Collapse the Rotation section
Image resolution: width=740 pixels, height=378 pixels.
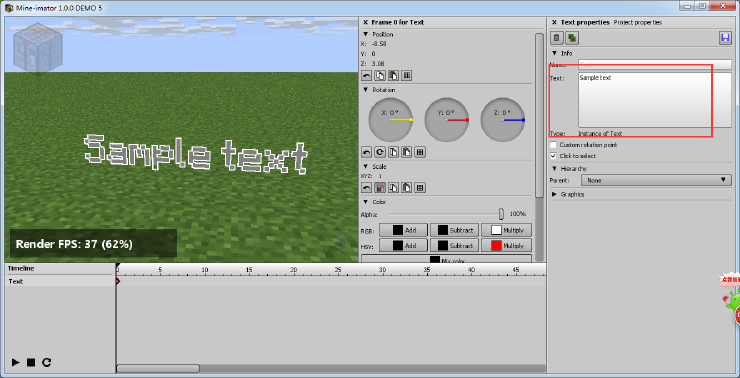[365, 90]
